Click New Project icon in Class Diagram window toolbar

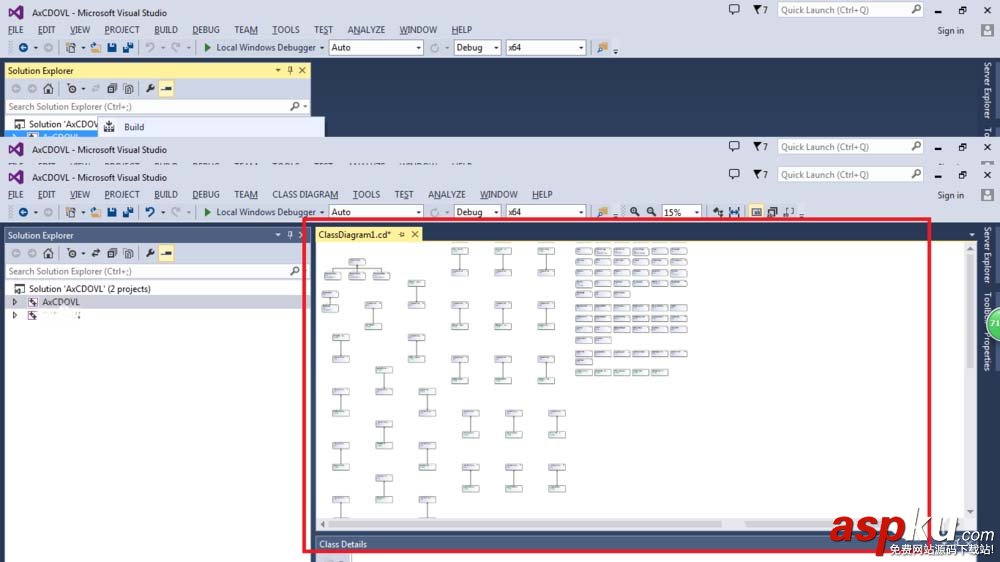click(71, 212)
